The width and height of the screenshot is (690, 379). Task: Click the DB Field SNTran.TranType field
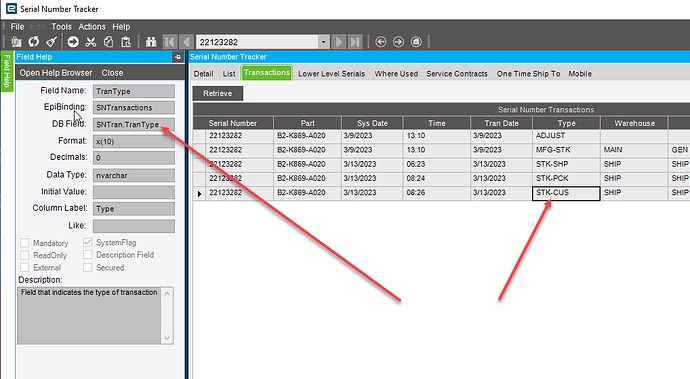[134, 125]
